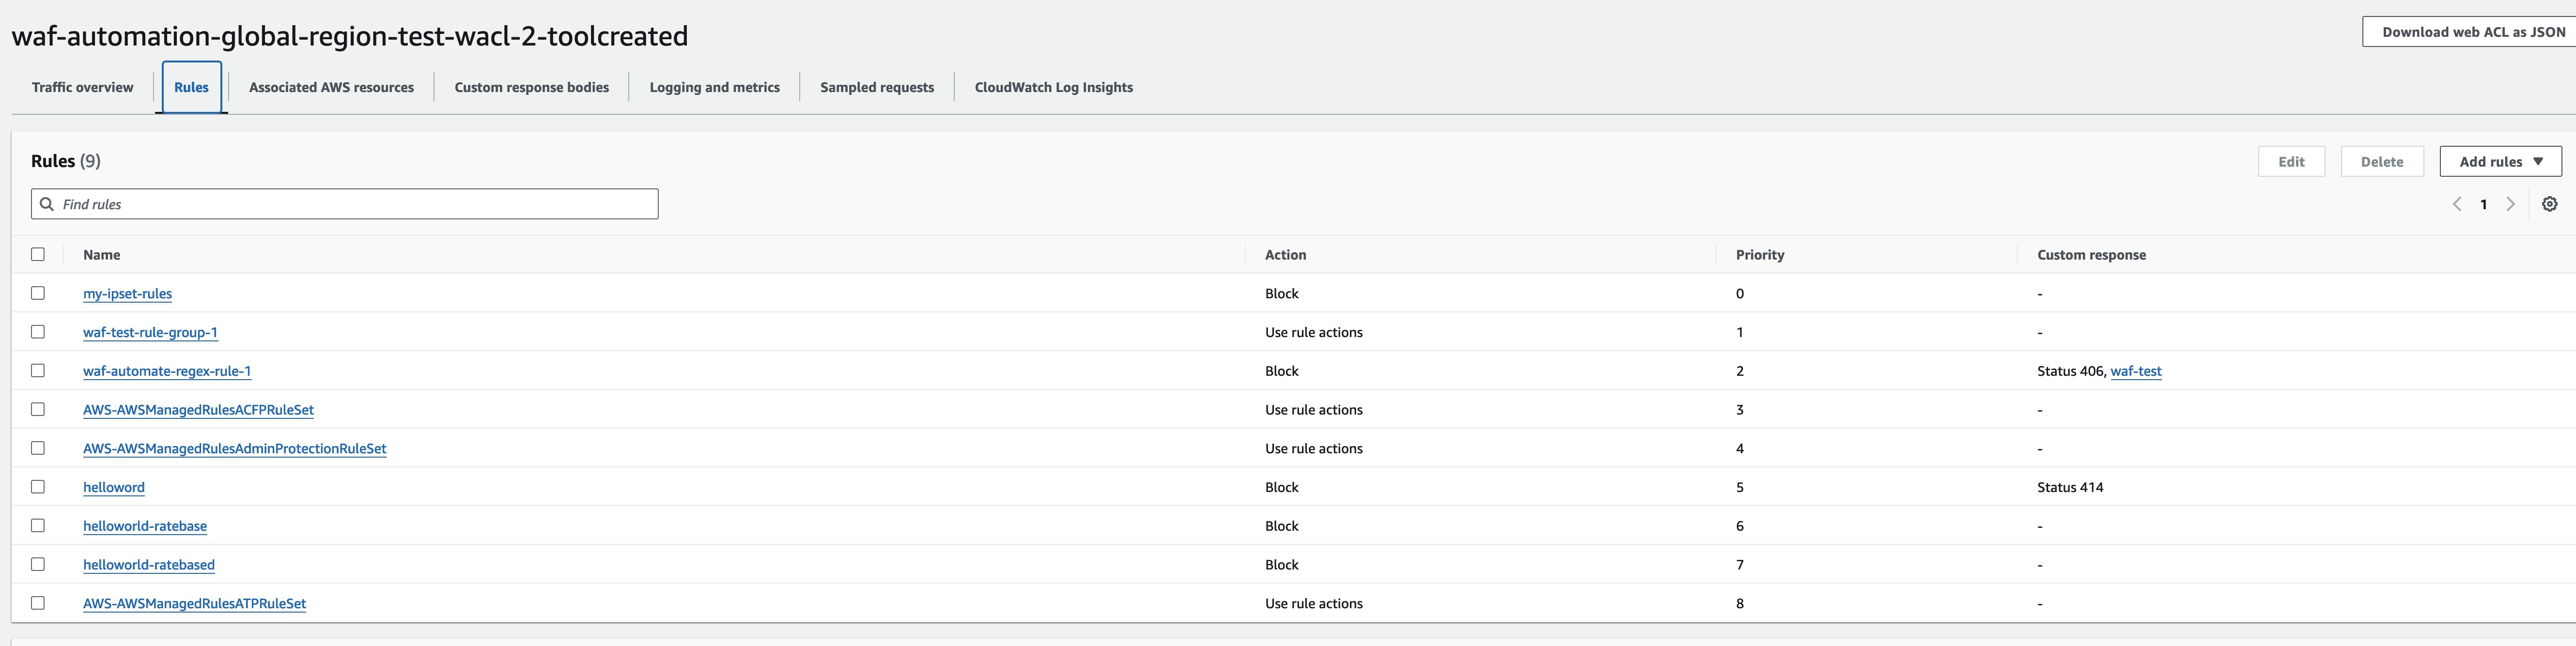
Task: Check the my-ipset-rules row checkbox
Action: (x=38, y=293)
